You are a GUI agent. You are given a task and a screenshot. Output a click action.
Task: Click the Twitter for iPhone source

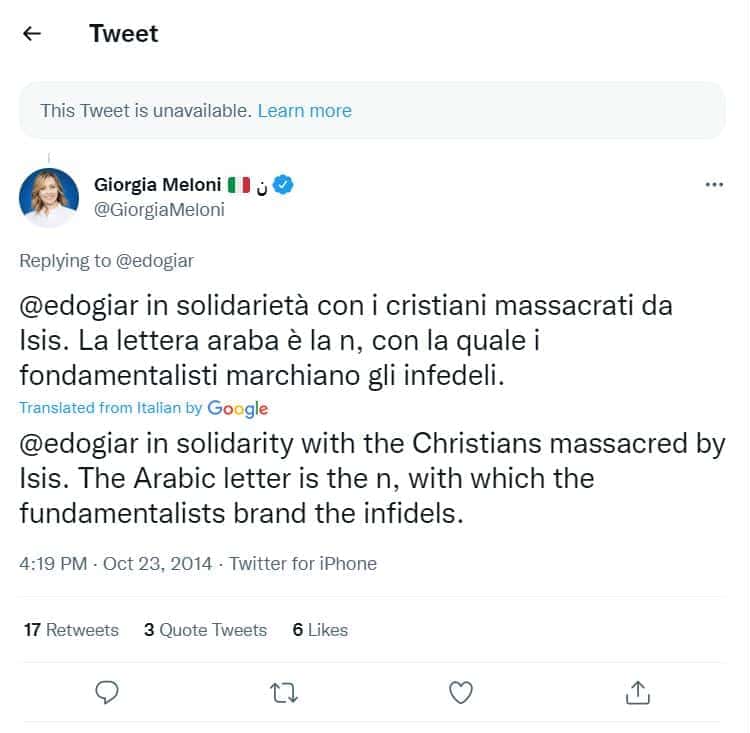tap(302, 564)
